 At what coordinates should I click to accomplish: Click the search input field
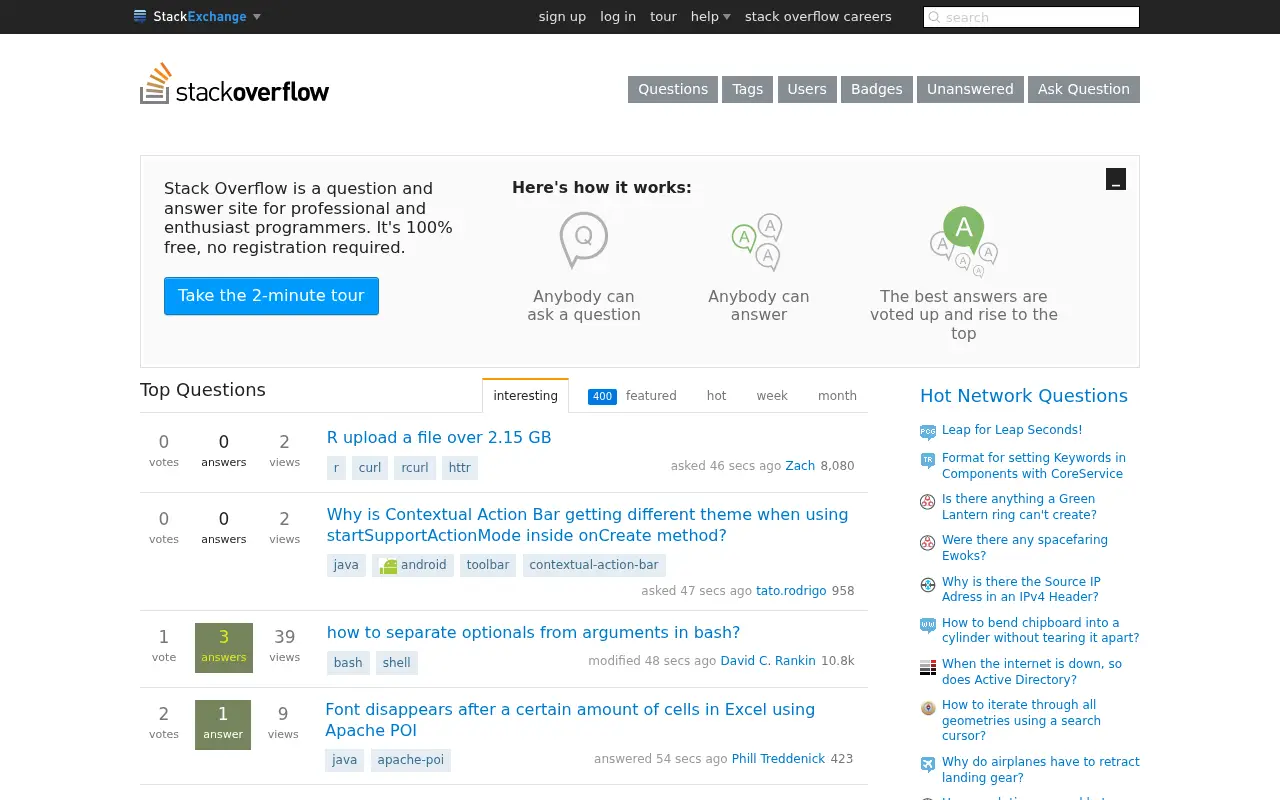click(1031, 17)
